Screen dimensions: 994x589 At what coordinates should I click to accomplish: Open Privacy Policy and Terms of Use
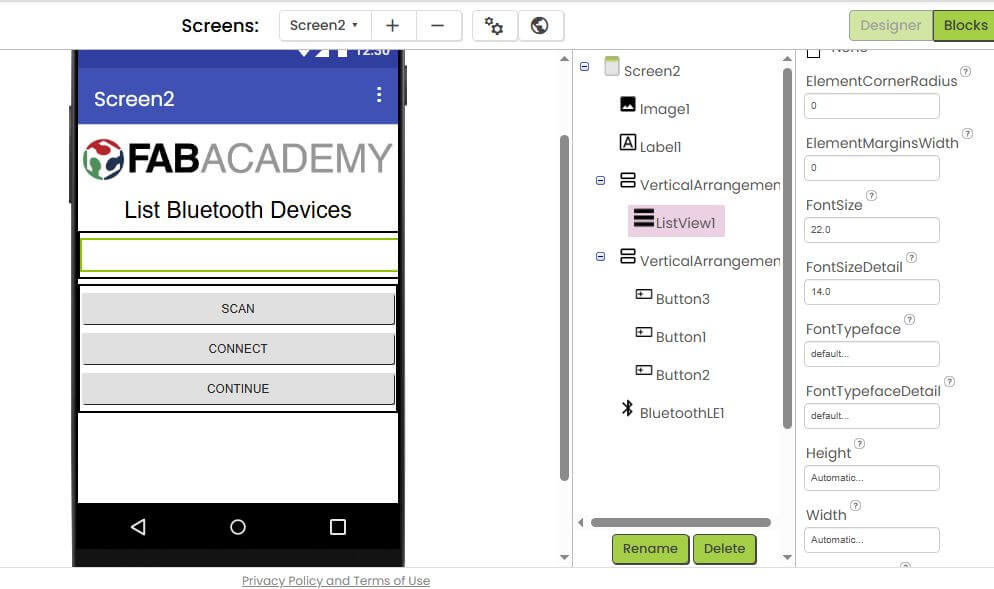pyautogui.click(x=336, y=581)
